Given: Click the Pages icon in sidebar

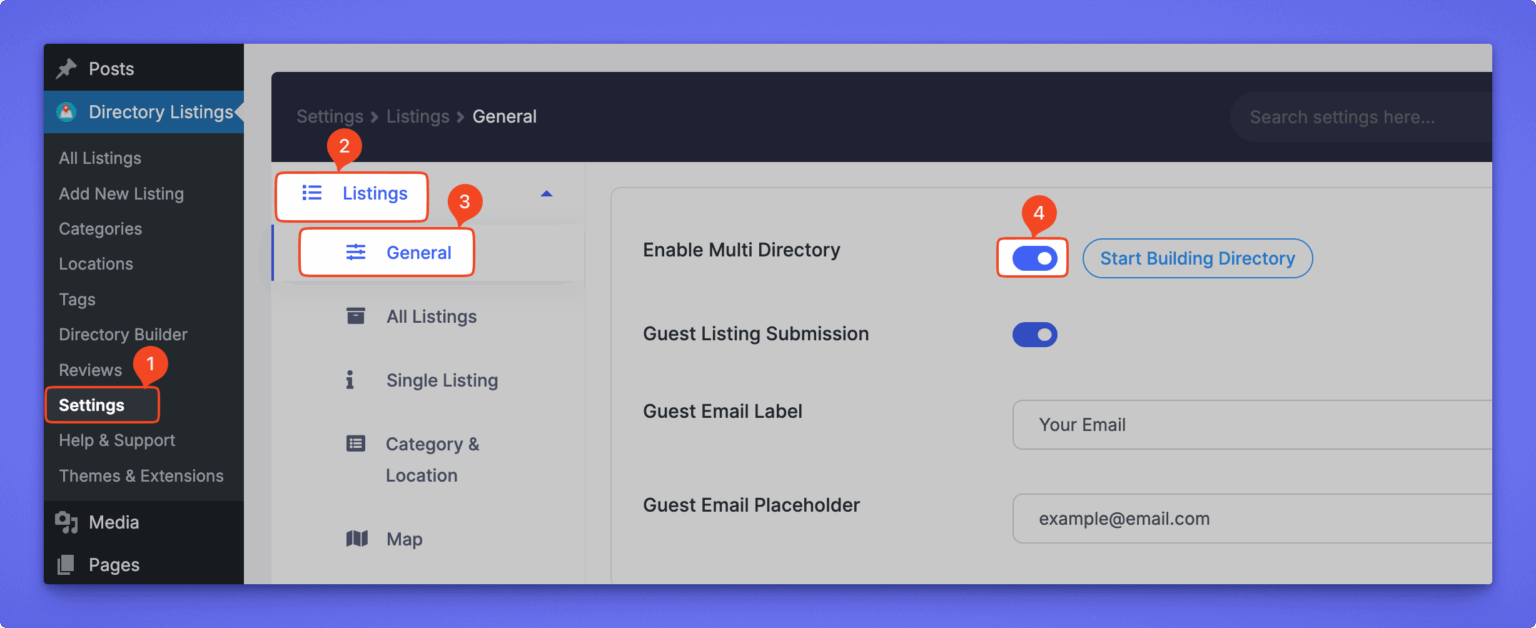Looking at the screenshot, I should pyautogui.click(x=66, y=563).
